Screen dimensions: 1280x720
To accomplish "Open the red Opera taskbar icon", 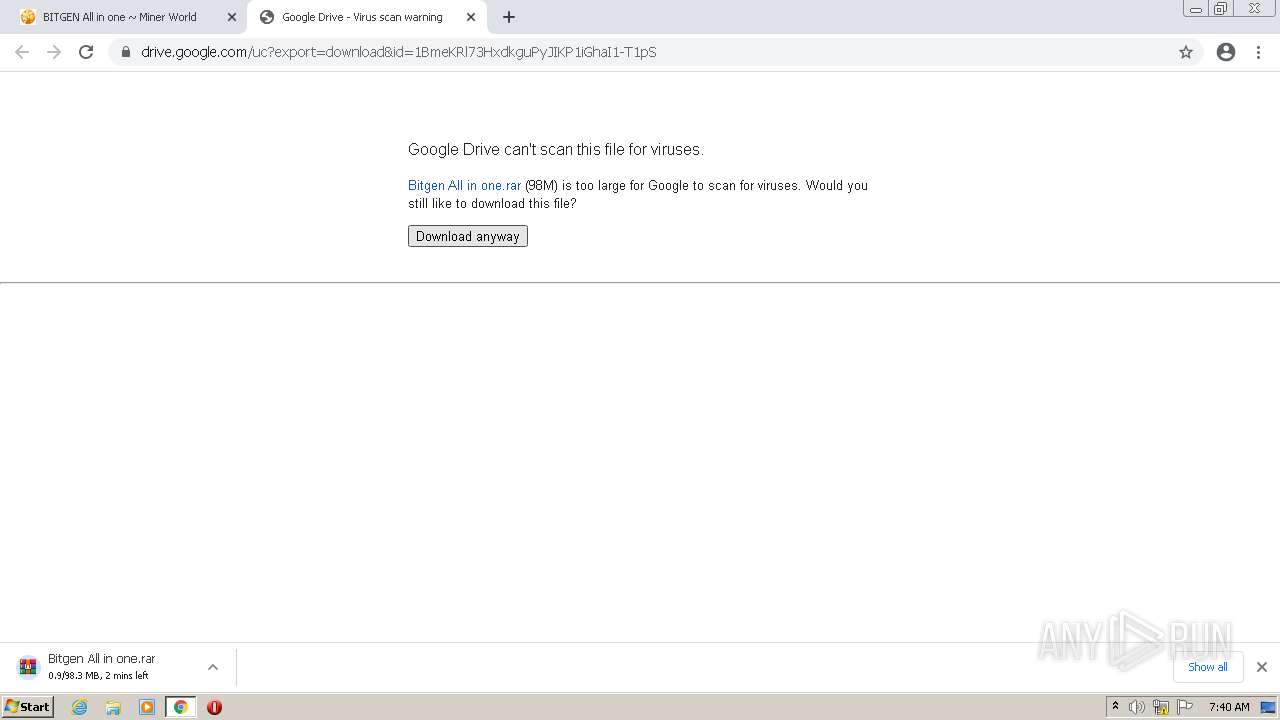I will click(214, 707).
